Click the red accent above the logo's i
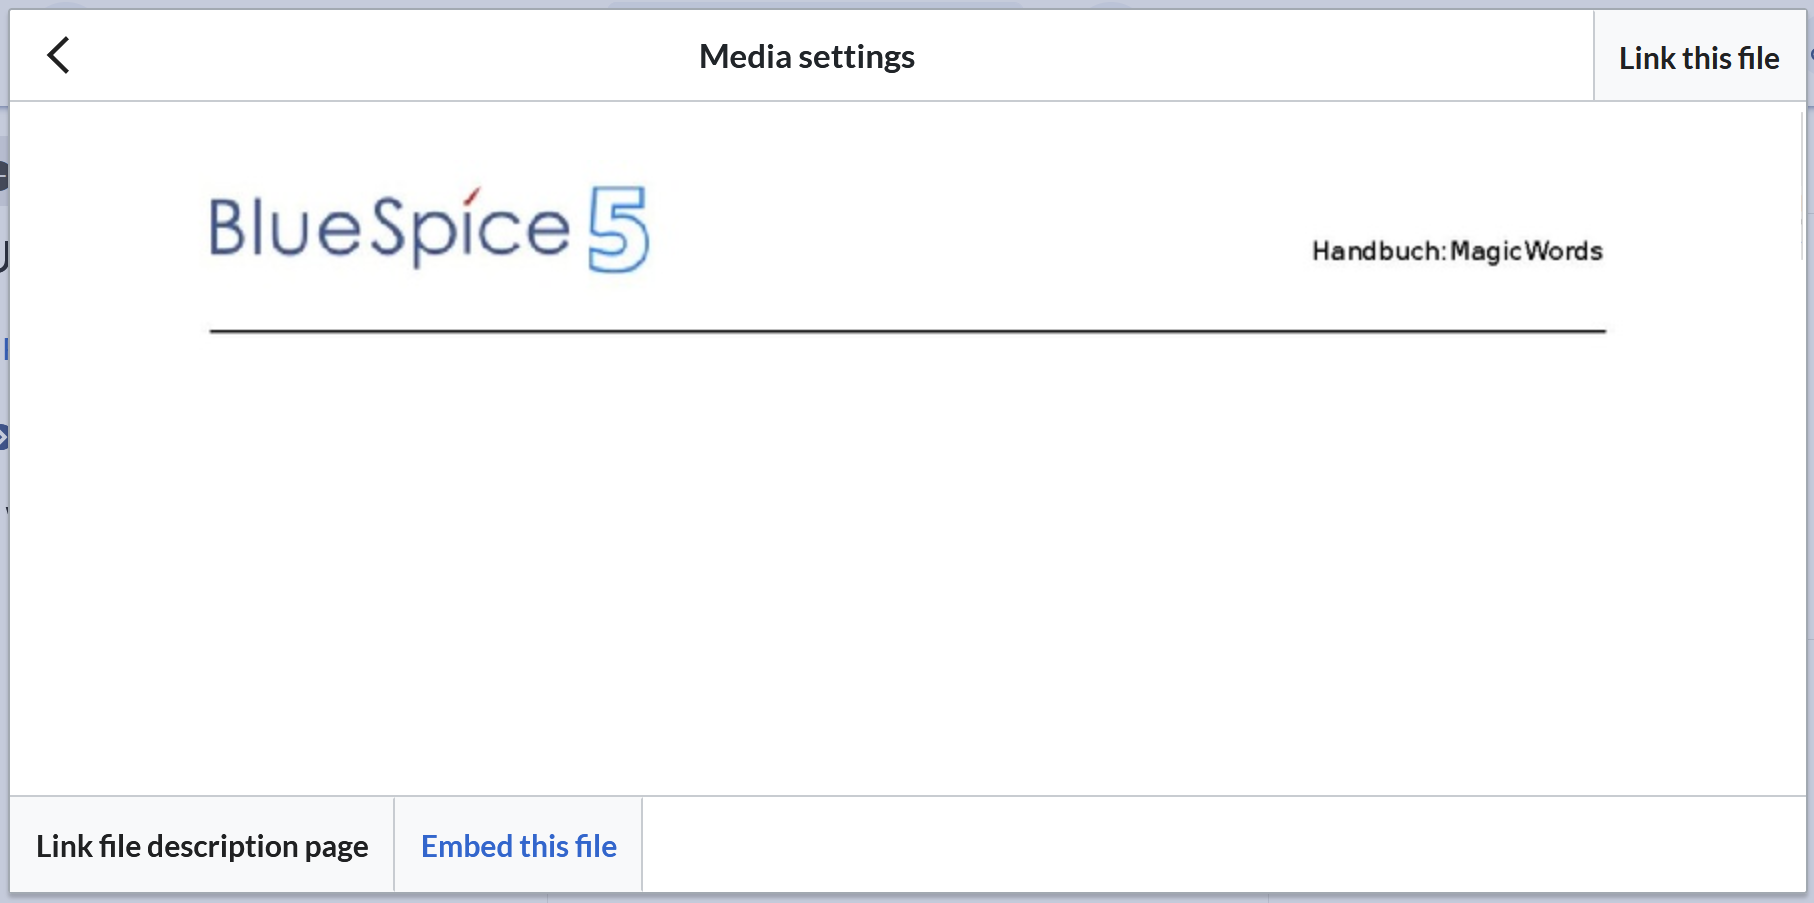1814x903 pixels. (472, 195)
